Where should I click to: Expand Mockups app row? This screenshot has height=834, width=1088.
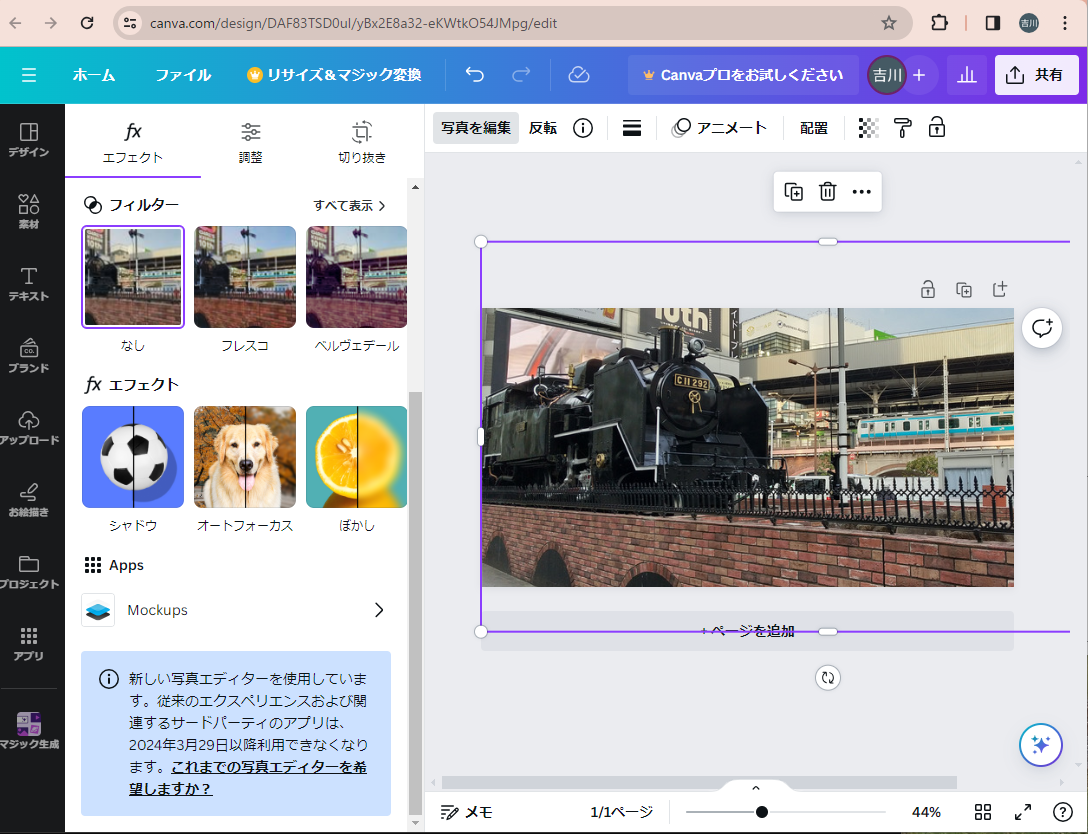[378, 610]
